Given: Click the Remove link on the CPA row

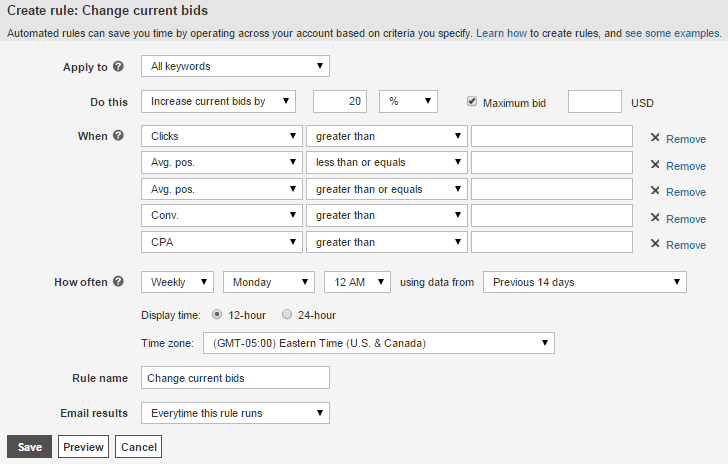Looking at the screenshot, I should pos(686,245).
